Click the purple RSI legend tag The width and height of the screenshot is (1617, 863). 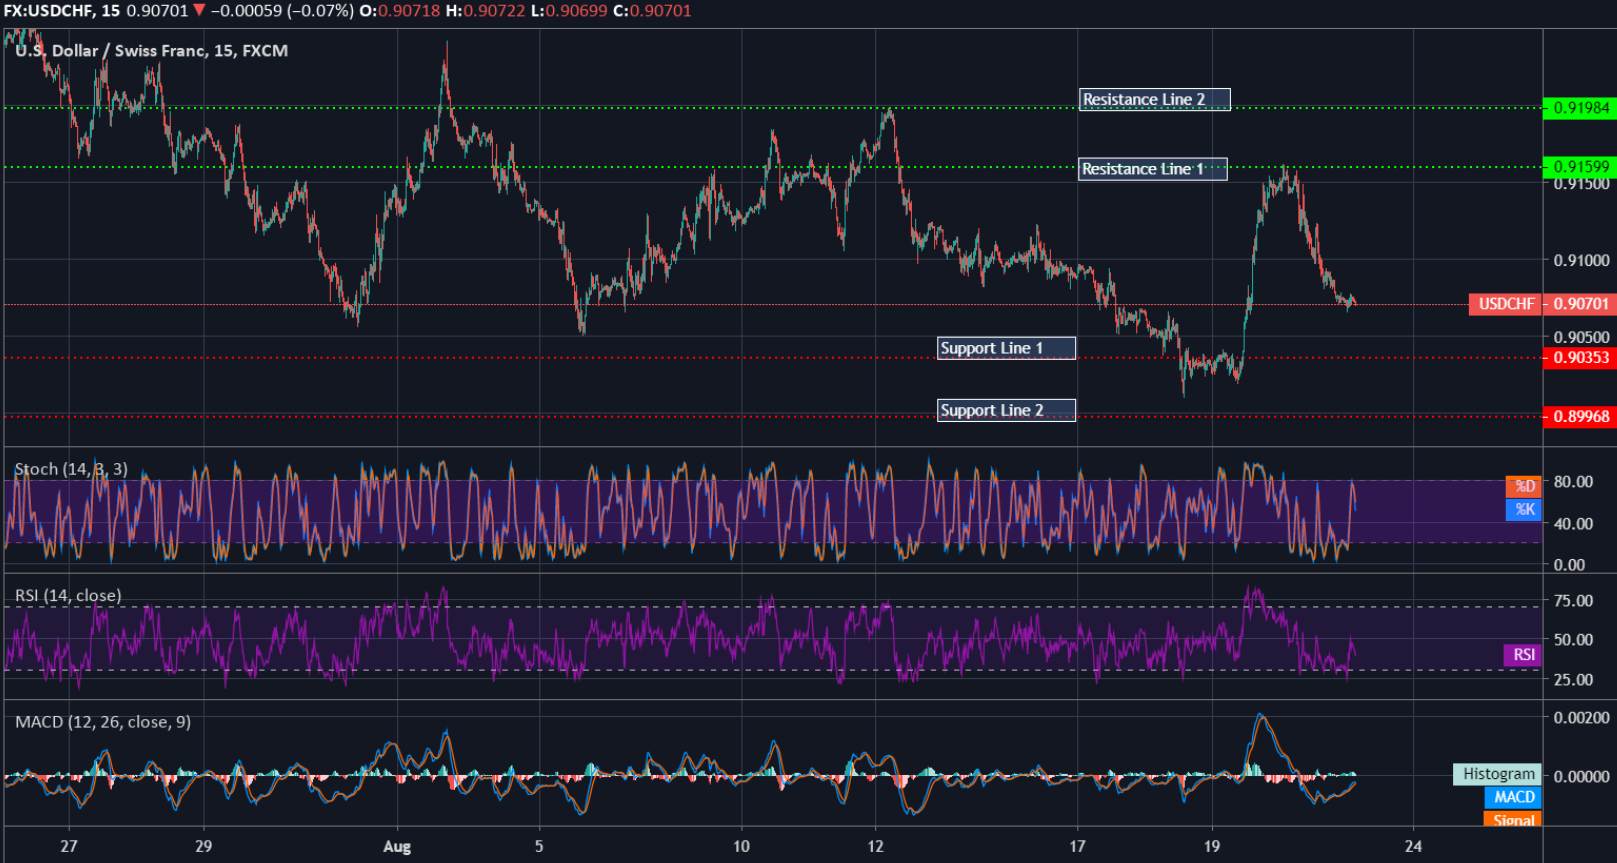1523,655
